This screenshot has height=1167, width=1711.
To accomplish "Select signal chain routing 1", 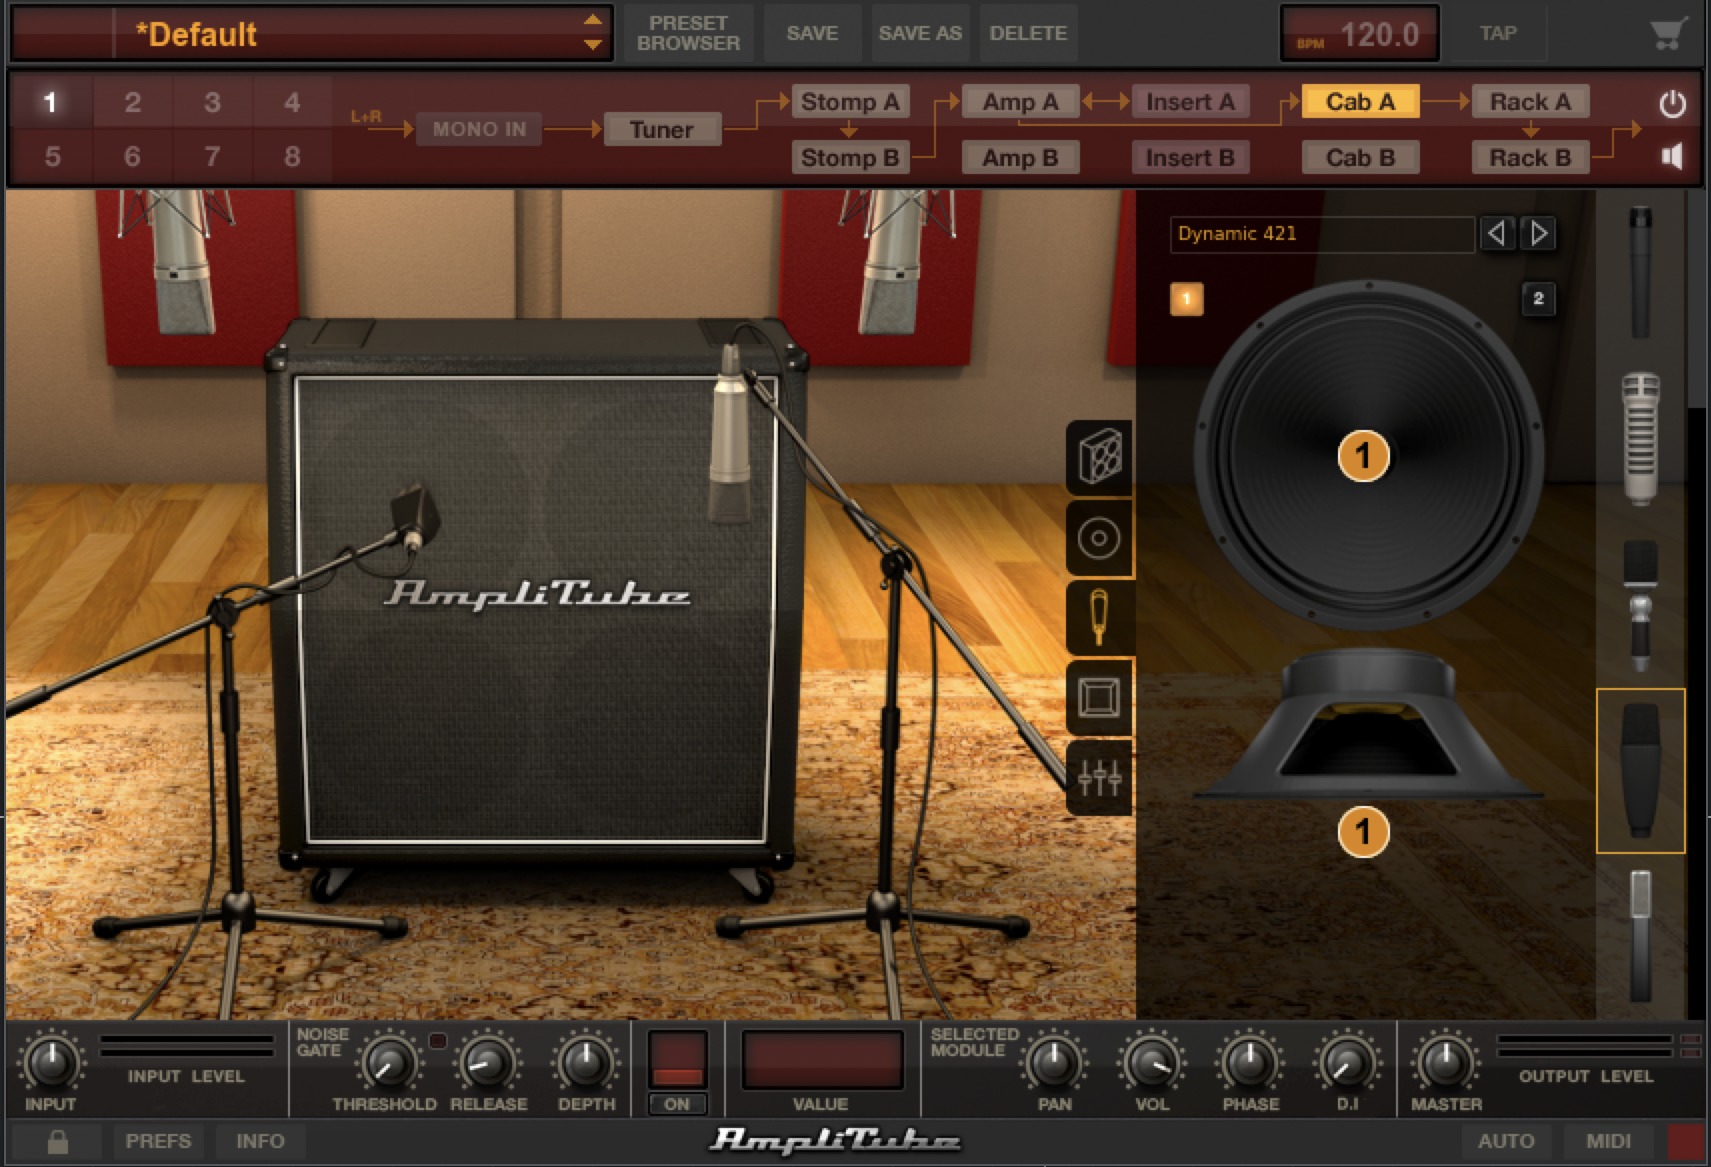I will 50,102.
